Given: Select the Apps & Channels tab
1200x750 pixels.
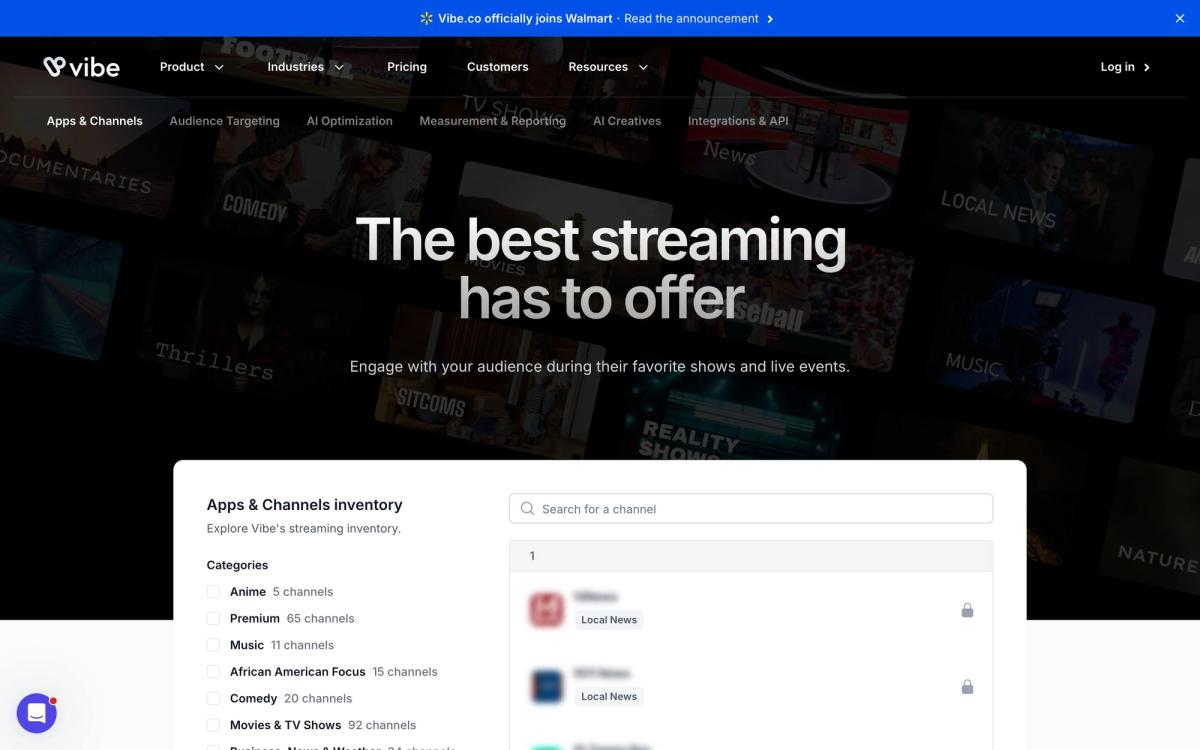Looking at the screenshot, I should pyautogui.click(x=95, y=121).
